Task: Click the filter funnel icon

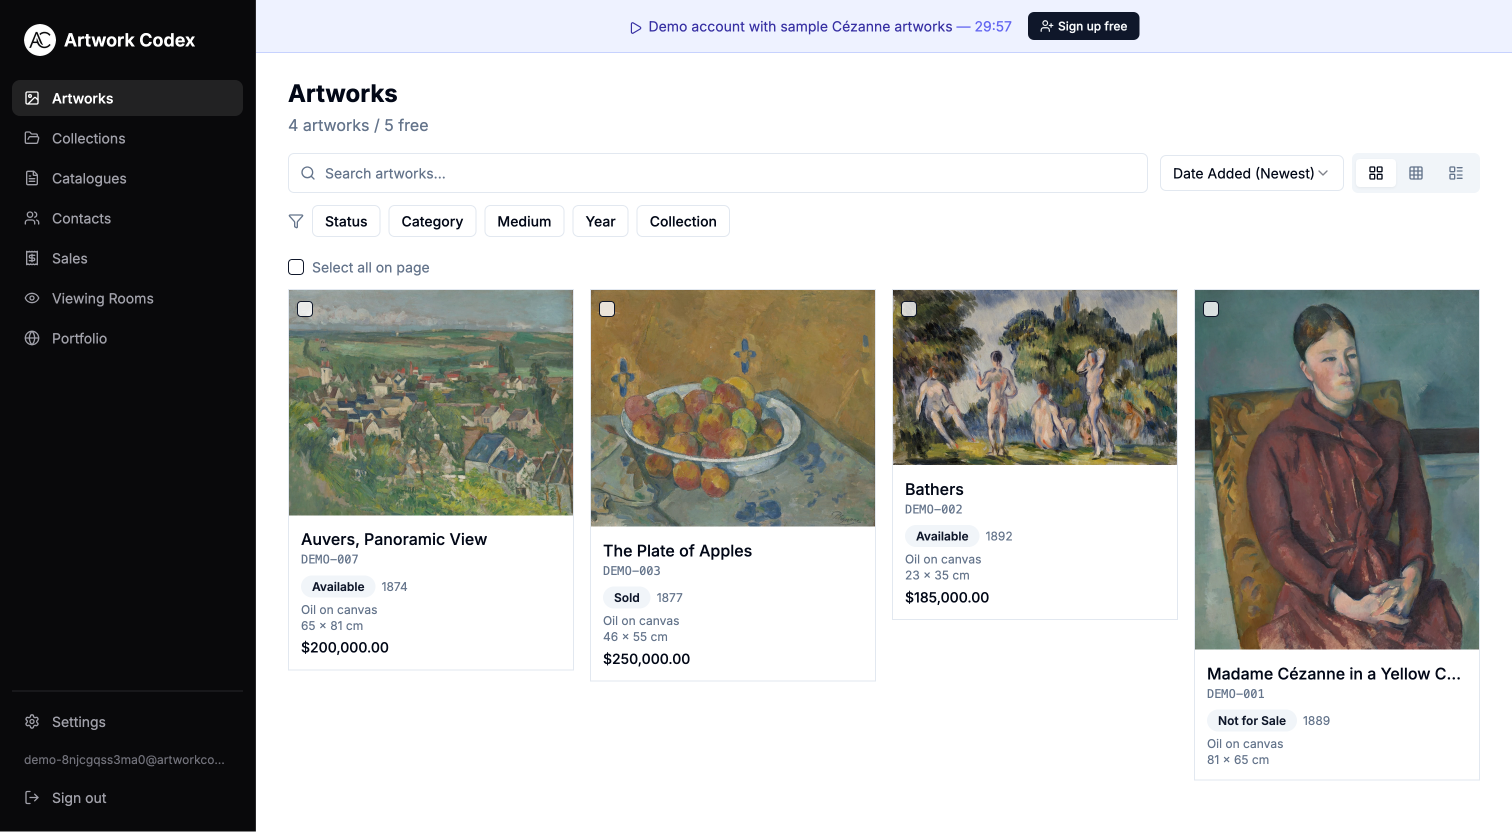Action: pos(295,221)
